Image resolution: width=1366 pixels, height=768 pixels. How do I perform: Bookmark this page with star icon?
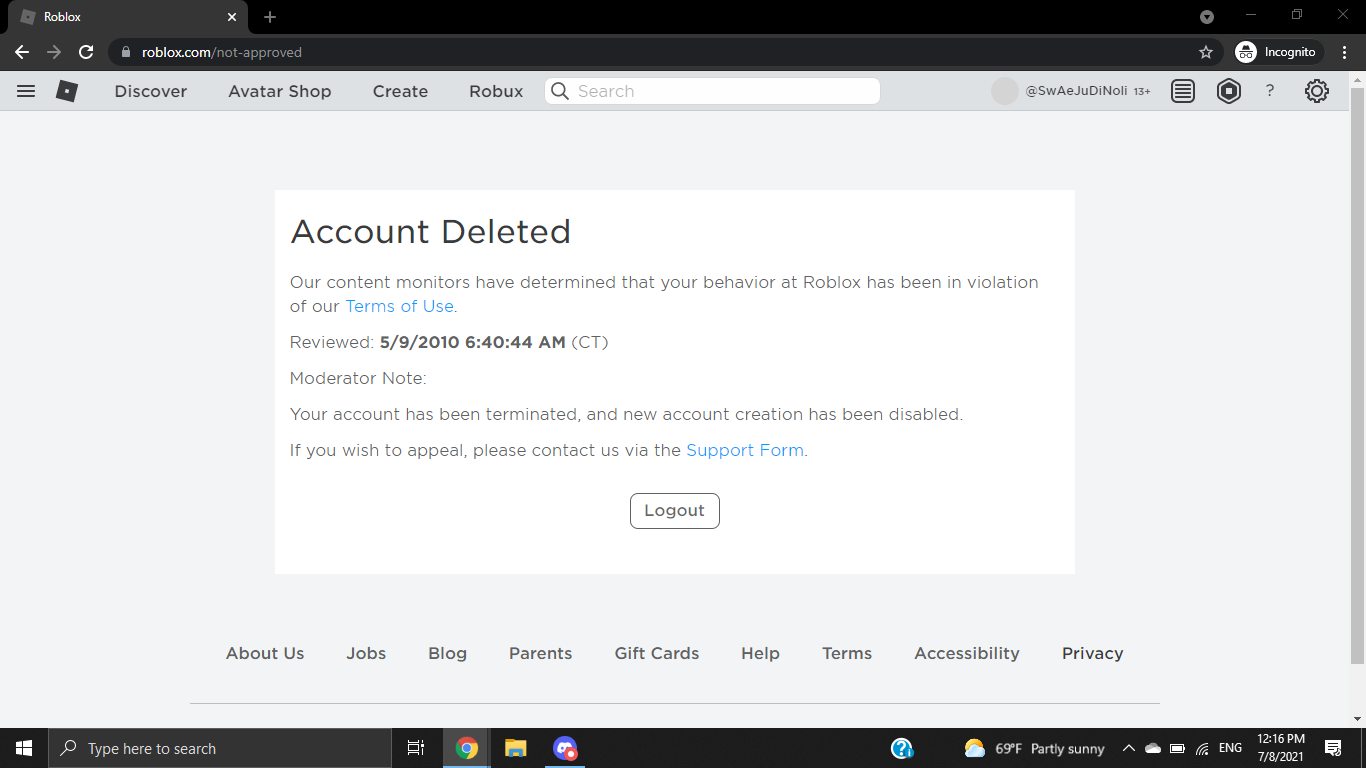[1206, 52]
